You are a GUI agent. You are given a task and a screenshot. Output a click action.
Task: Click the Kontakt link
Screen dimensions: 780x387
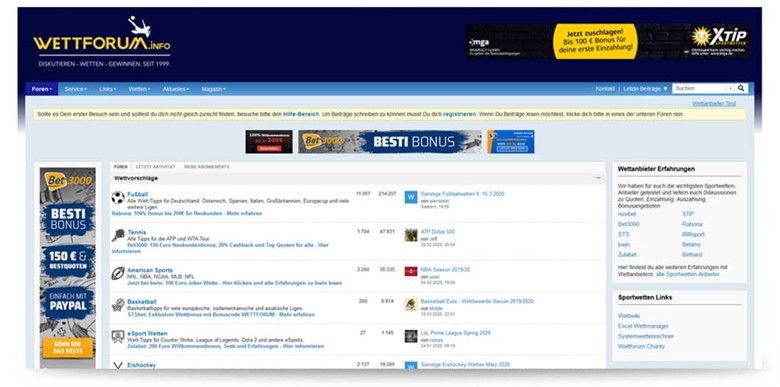point(605,89)
